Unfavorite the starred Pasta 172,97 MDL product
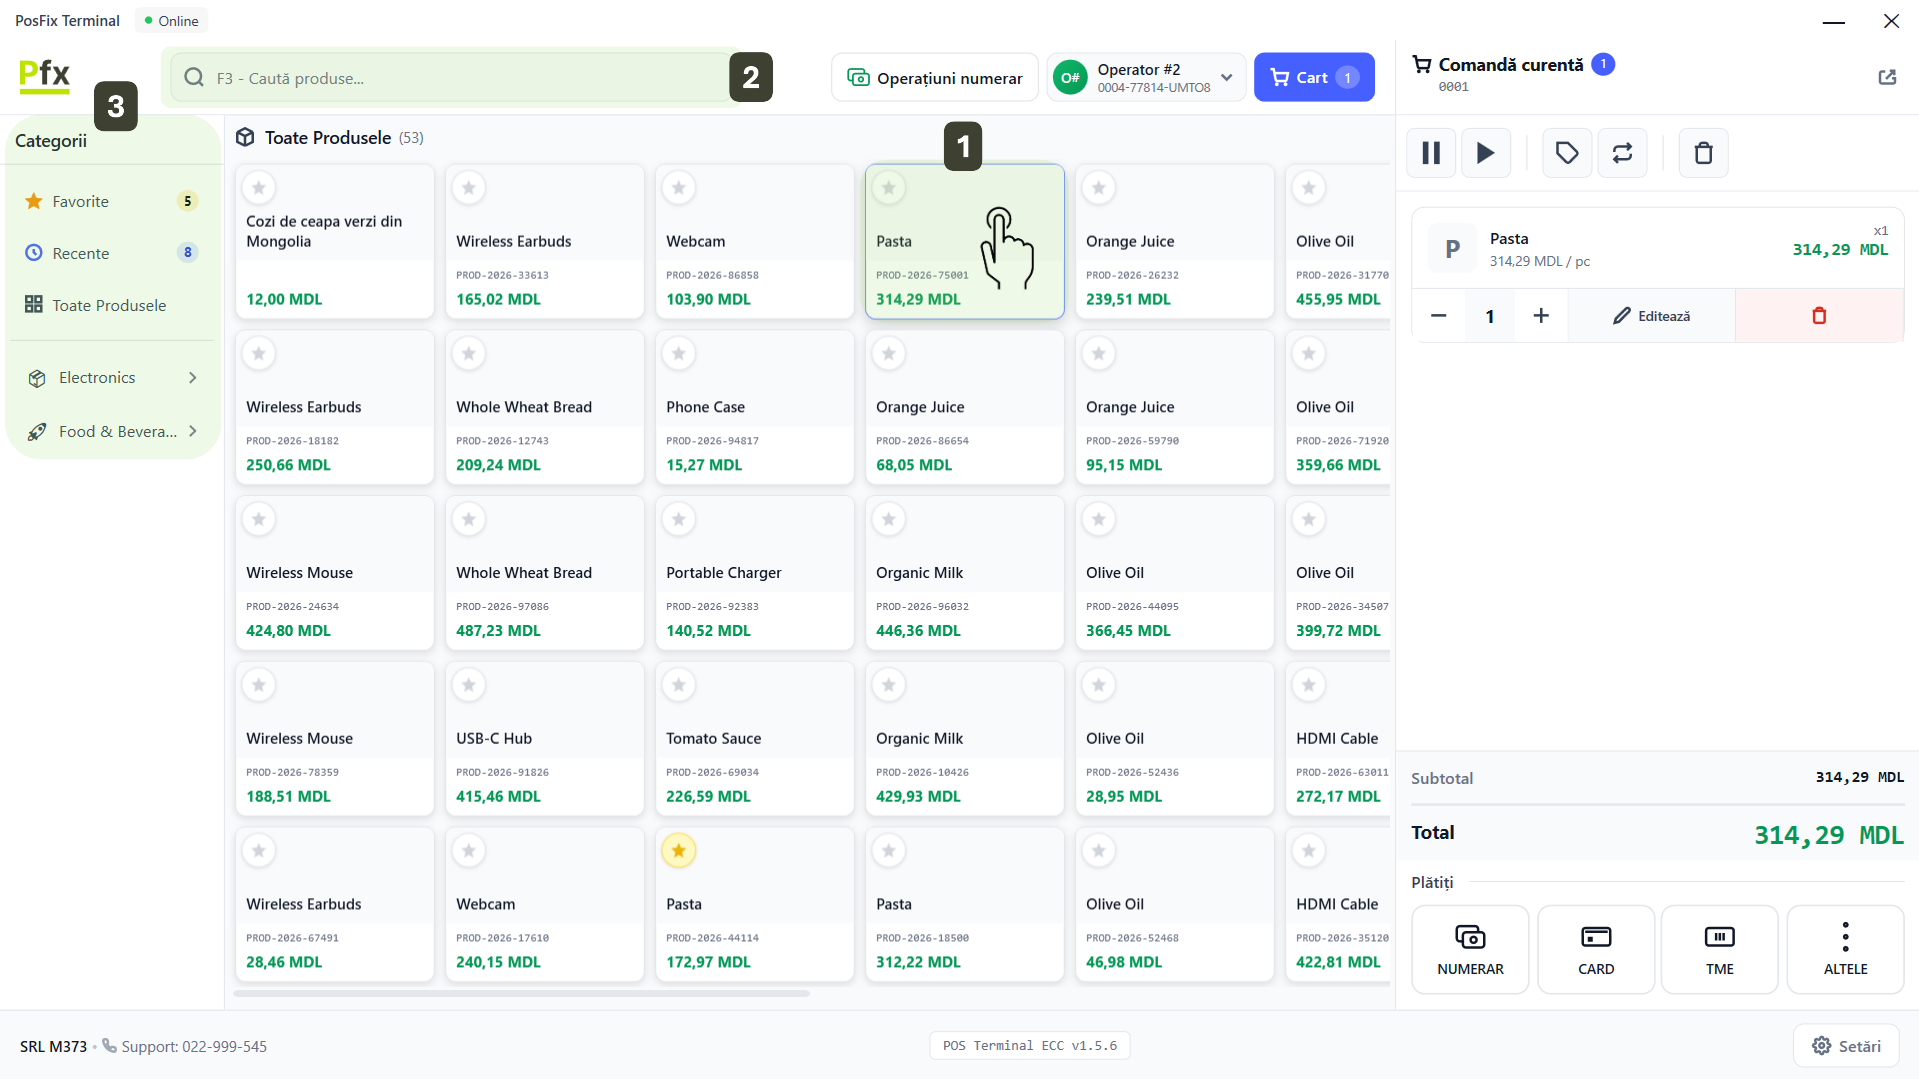1919x1079 pixels. [679, 850]
